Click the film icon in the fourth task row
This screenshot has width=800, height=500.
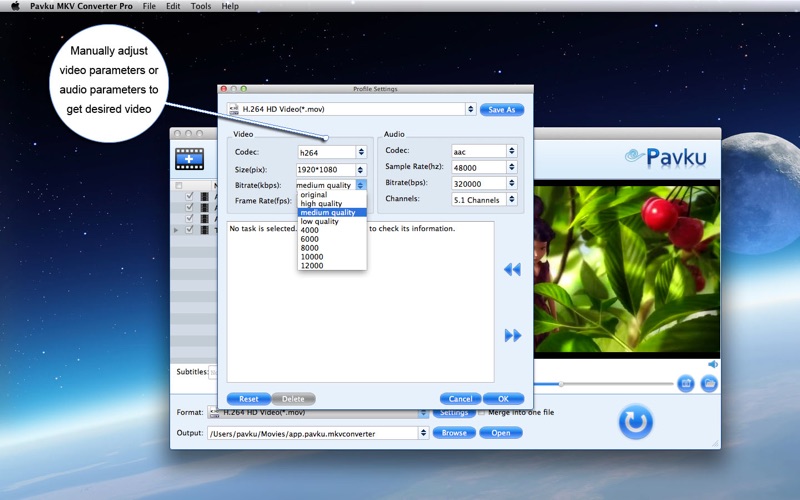pyautogui.click(x=205, y=230)
